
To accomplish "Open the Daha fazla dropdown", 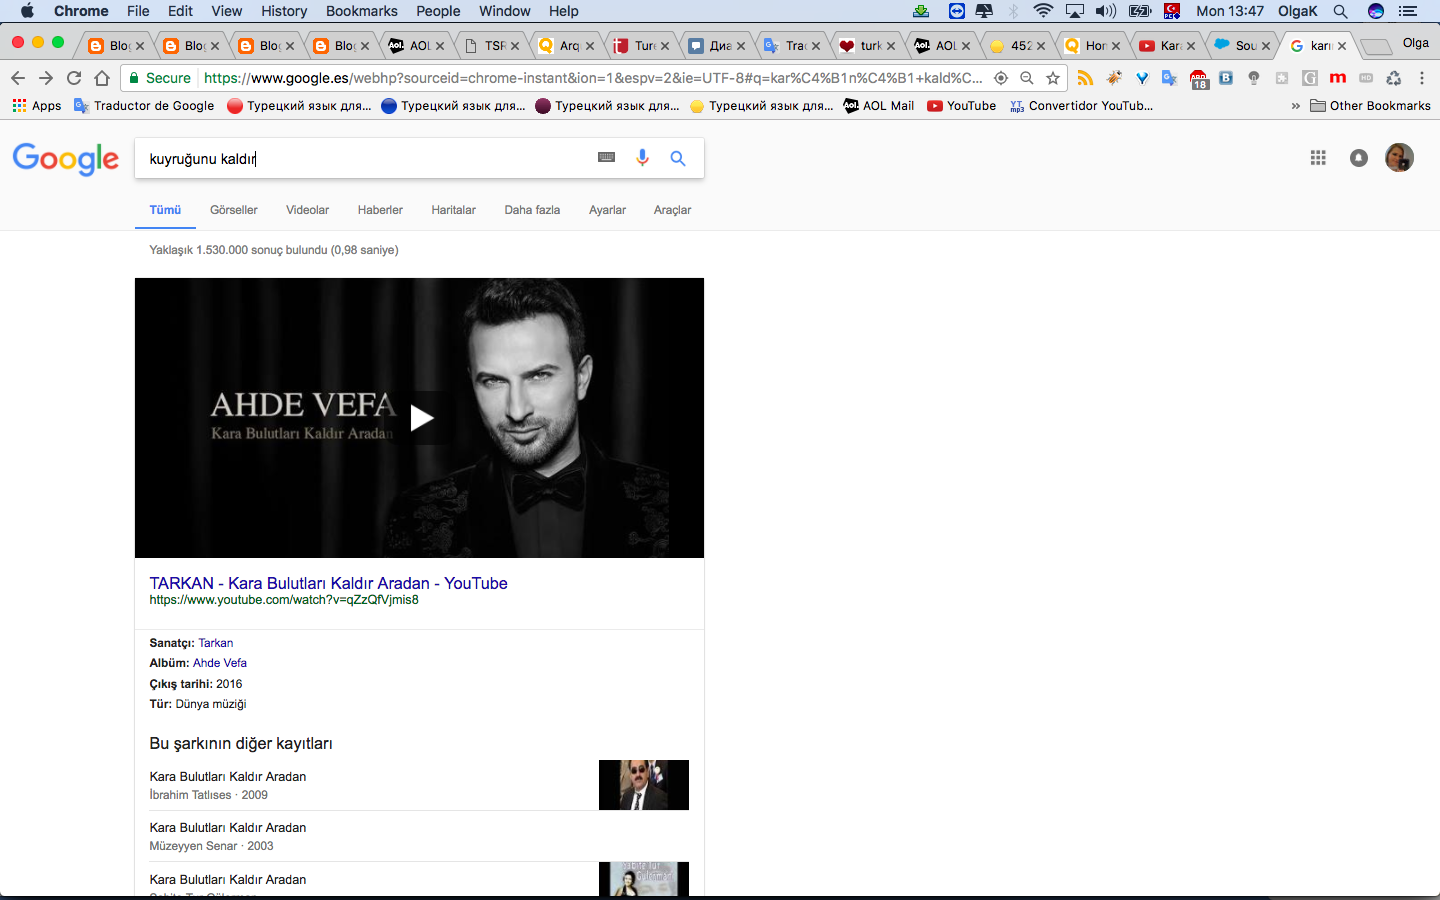I will click(x=532, y=210).
